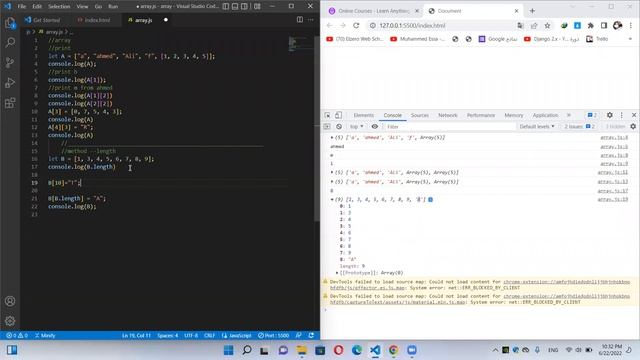The height and width of the screenshot is (360, 640).
Task: Open the Explorer view in VS Code
Action: pyautogui.click(x=10, y=23)
